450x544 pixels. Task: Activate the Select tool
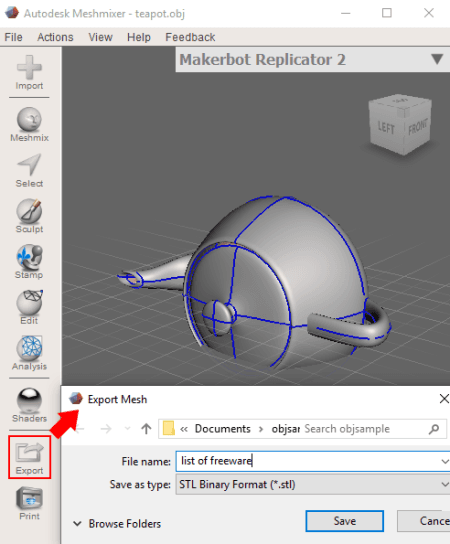[29, 171]
